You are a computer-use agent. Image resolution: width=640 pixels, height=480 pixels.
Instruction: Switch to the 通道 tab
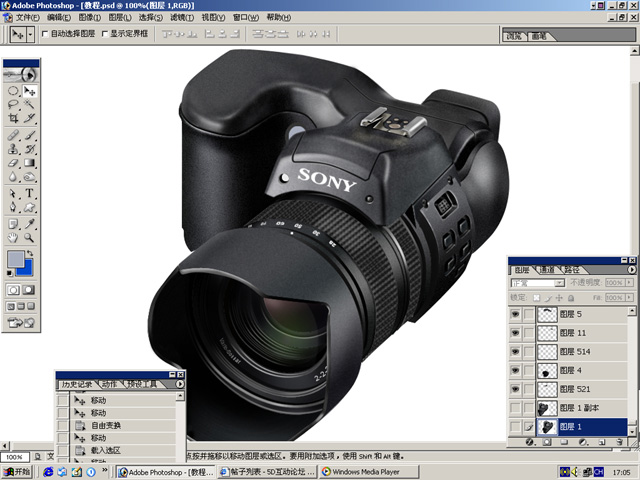tap(547, 270)
